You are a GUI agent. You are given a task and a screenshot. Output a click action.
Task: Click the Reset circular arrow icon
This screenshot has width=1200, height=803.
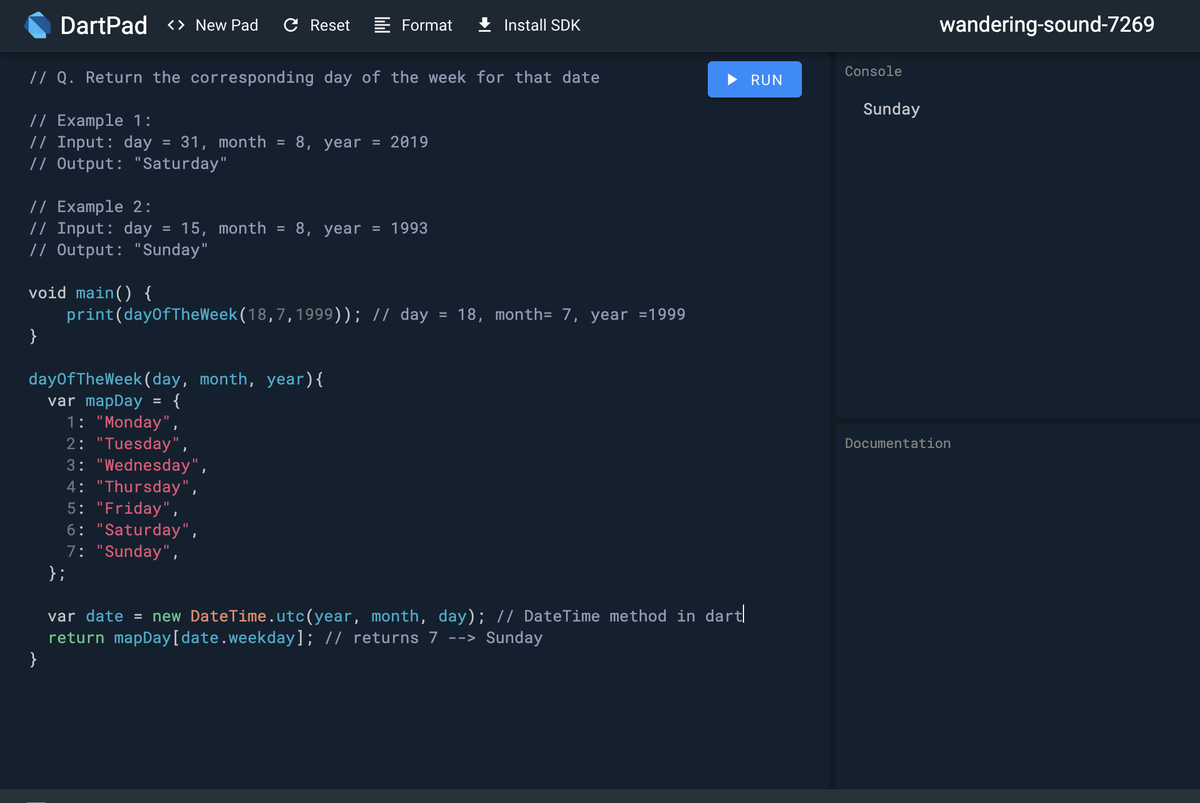click(291, 25)
